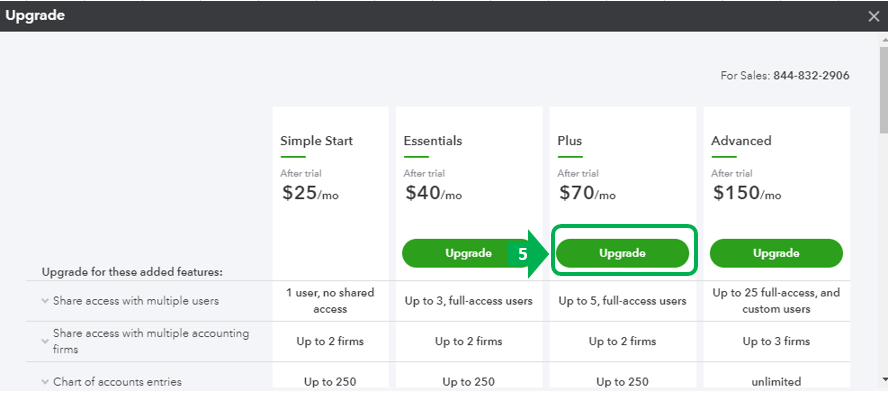
Task: Click Upgrade button under Essentials plan
Action: point(468,253)
